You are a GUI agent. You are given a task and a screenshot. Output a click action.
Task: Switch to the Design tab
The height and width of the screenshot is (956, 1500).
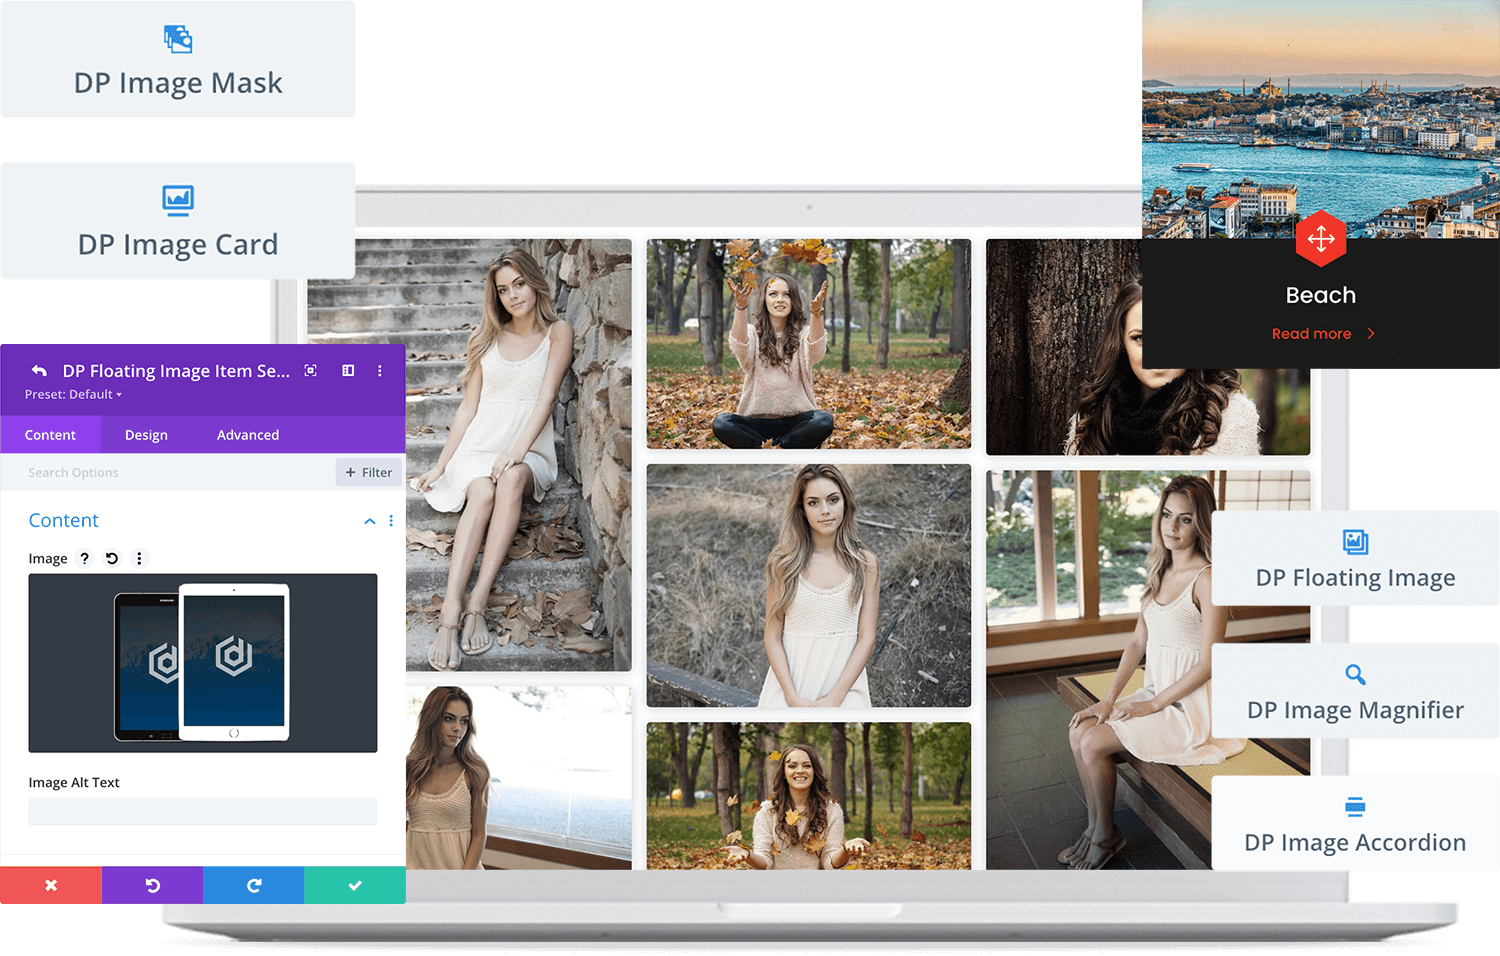146,435
